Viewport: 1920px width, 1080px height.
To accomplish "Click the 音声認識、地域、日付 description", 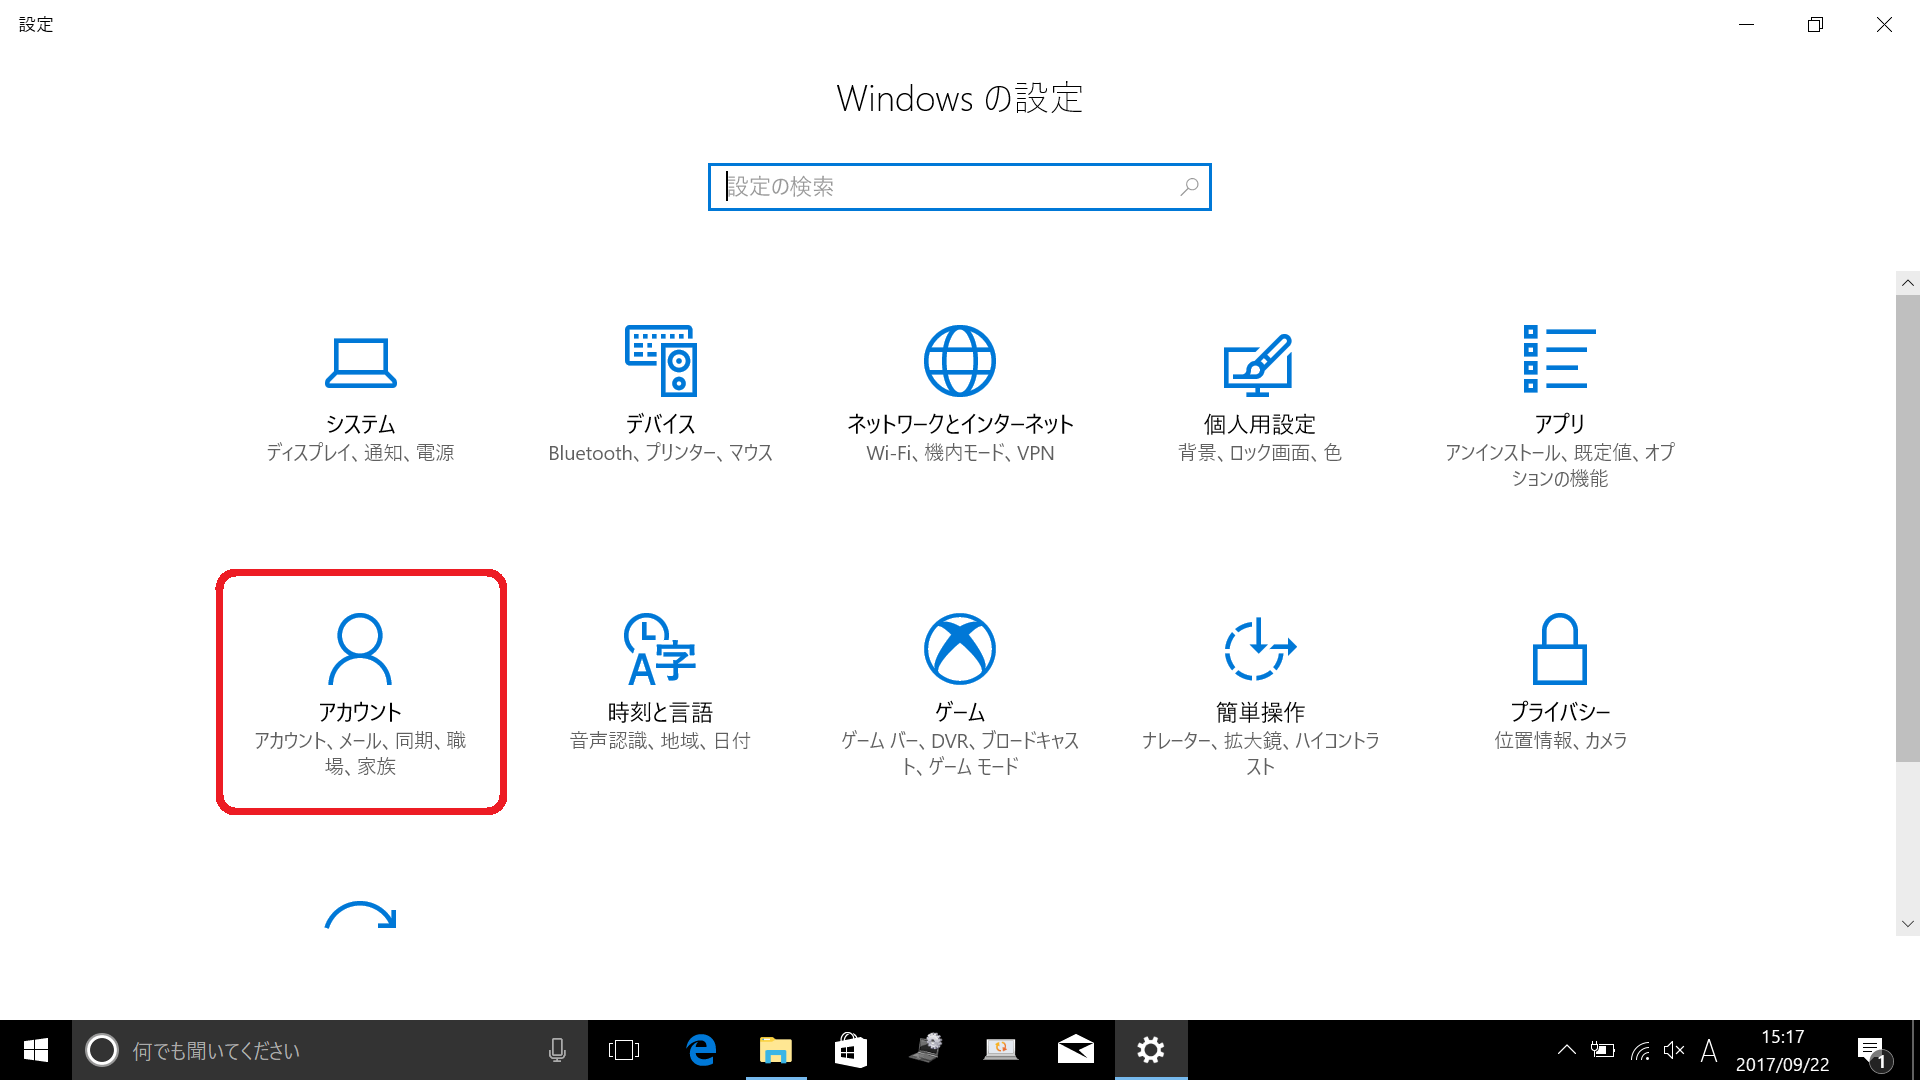I will (x=660, y=741).
